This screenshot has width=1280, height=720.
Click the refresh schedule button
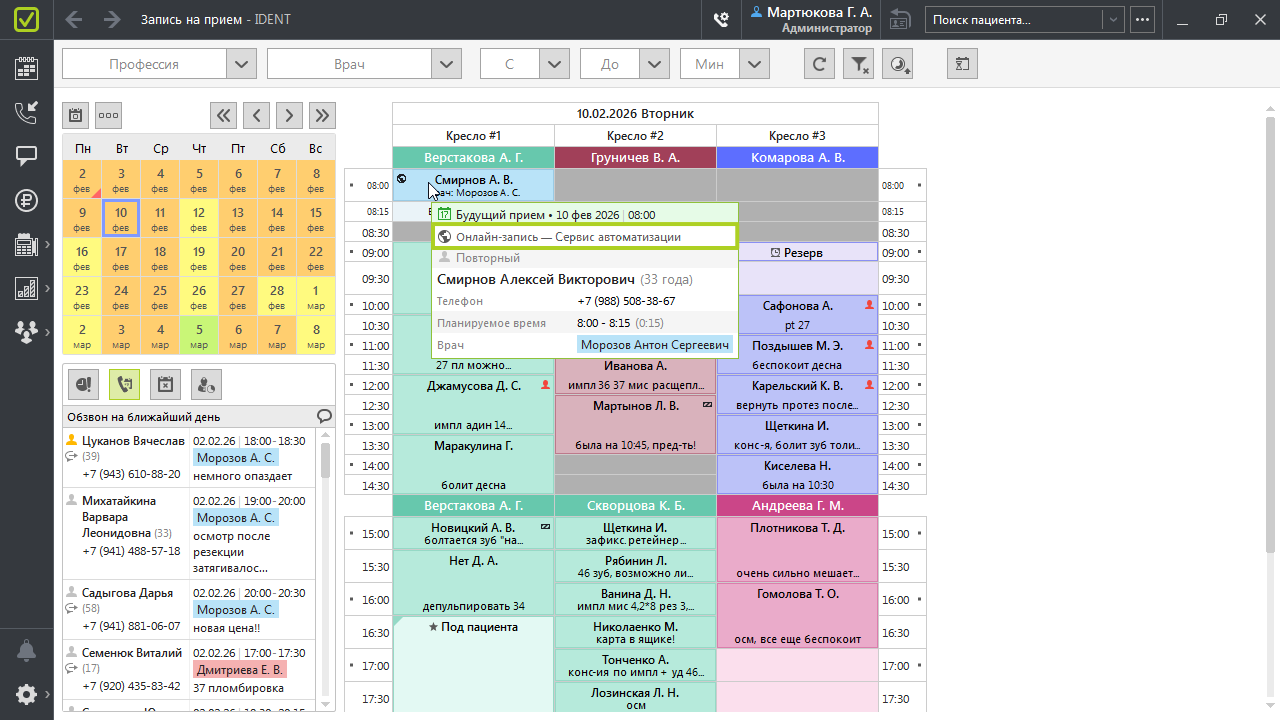click(x=819, y=64)
